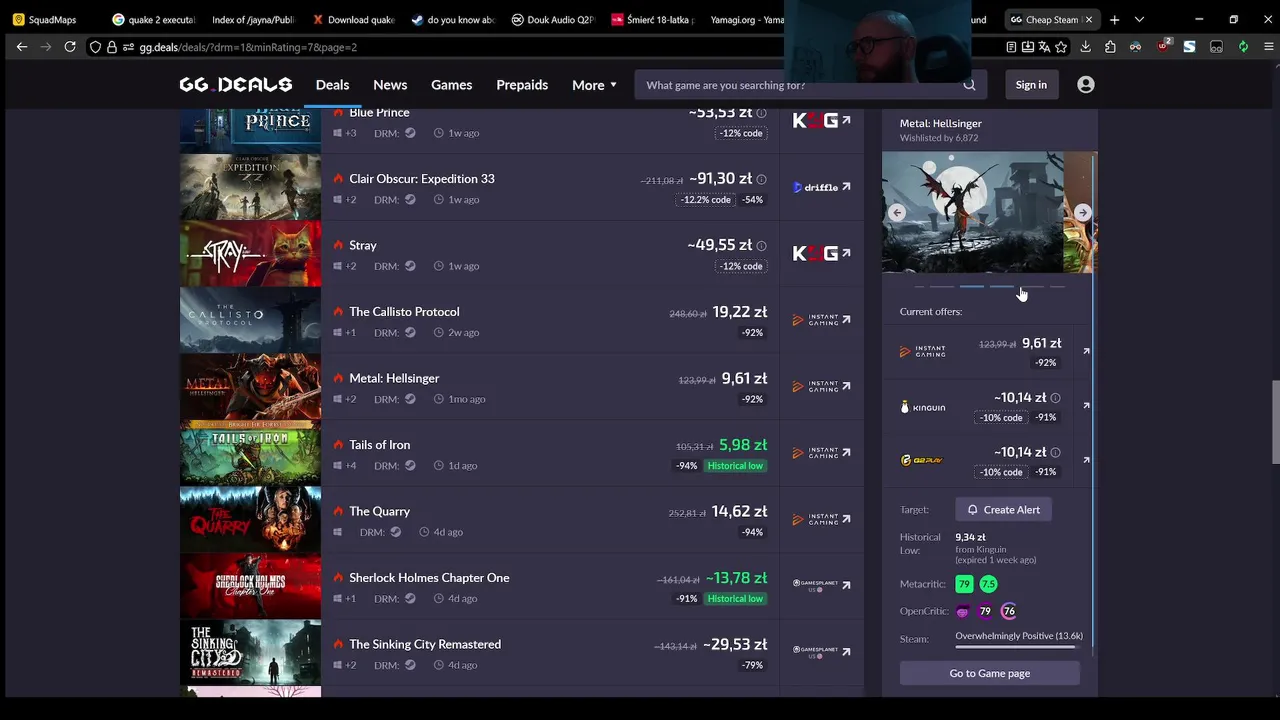Viewport: 1280px width, 720px height.
Task: Open the browser list-all-tabs chevron
Action: click(x=1139, y=19)
